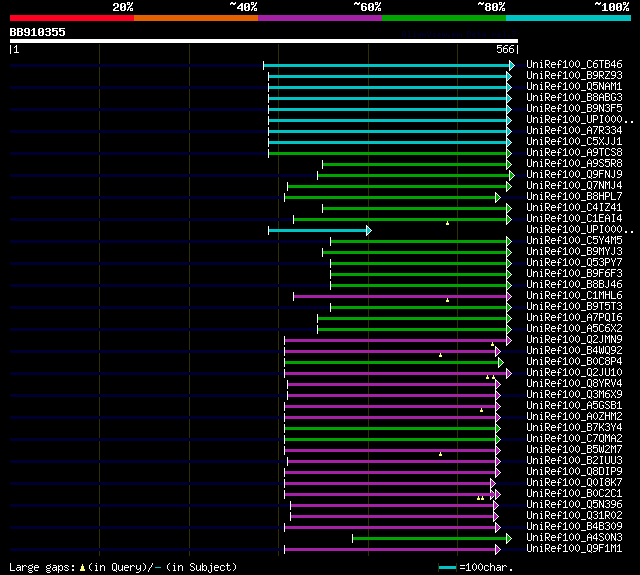
Task: Select the short cyan UPI000 alignment bar
Action: pyautogui.click(x=318, y=231)
